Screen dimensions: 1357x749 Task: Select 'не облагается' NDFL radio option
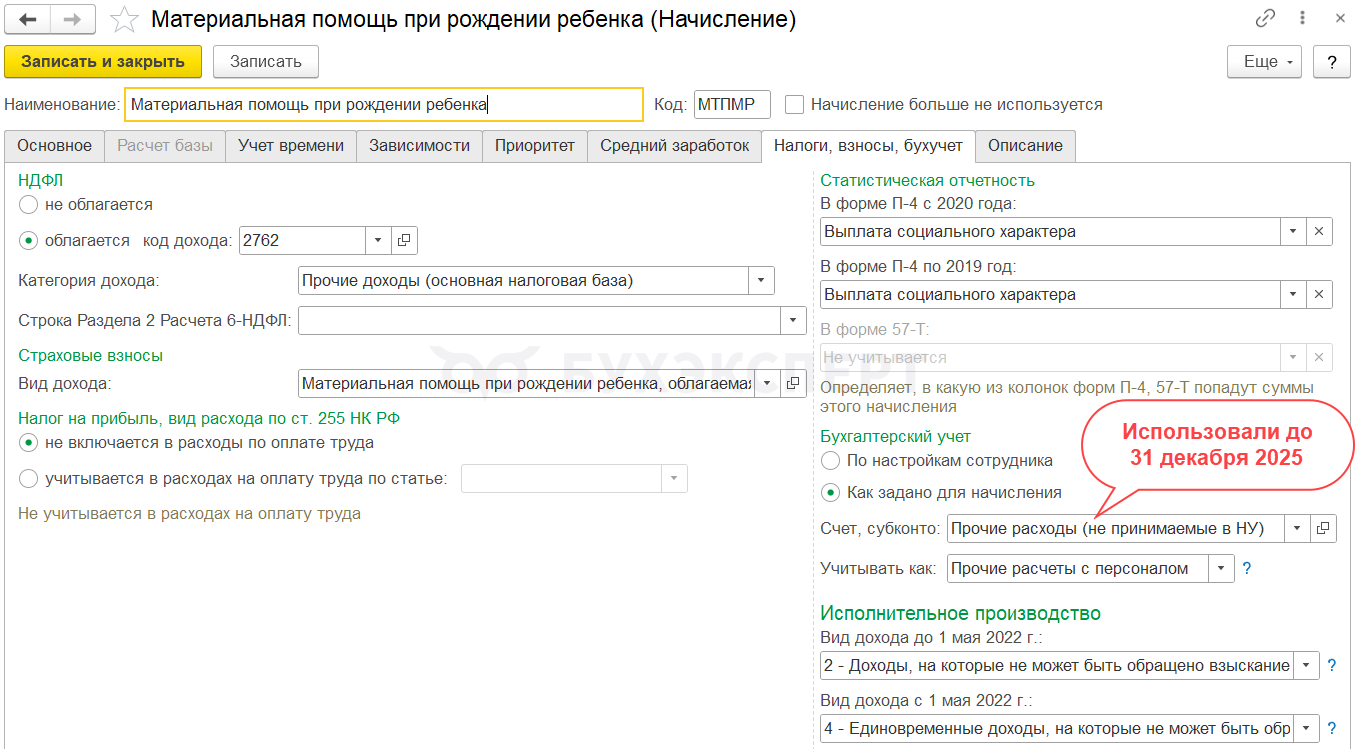(x=29, y=204)
